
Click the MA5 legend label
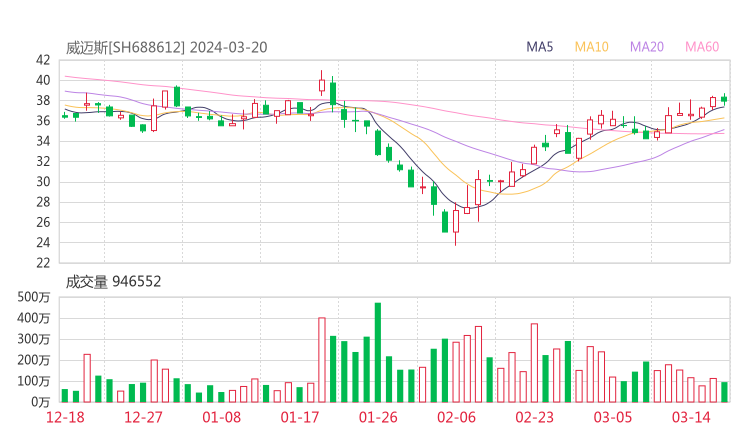(539, 47)
